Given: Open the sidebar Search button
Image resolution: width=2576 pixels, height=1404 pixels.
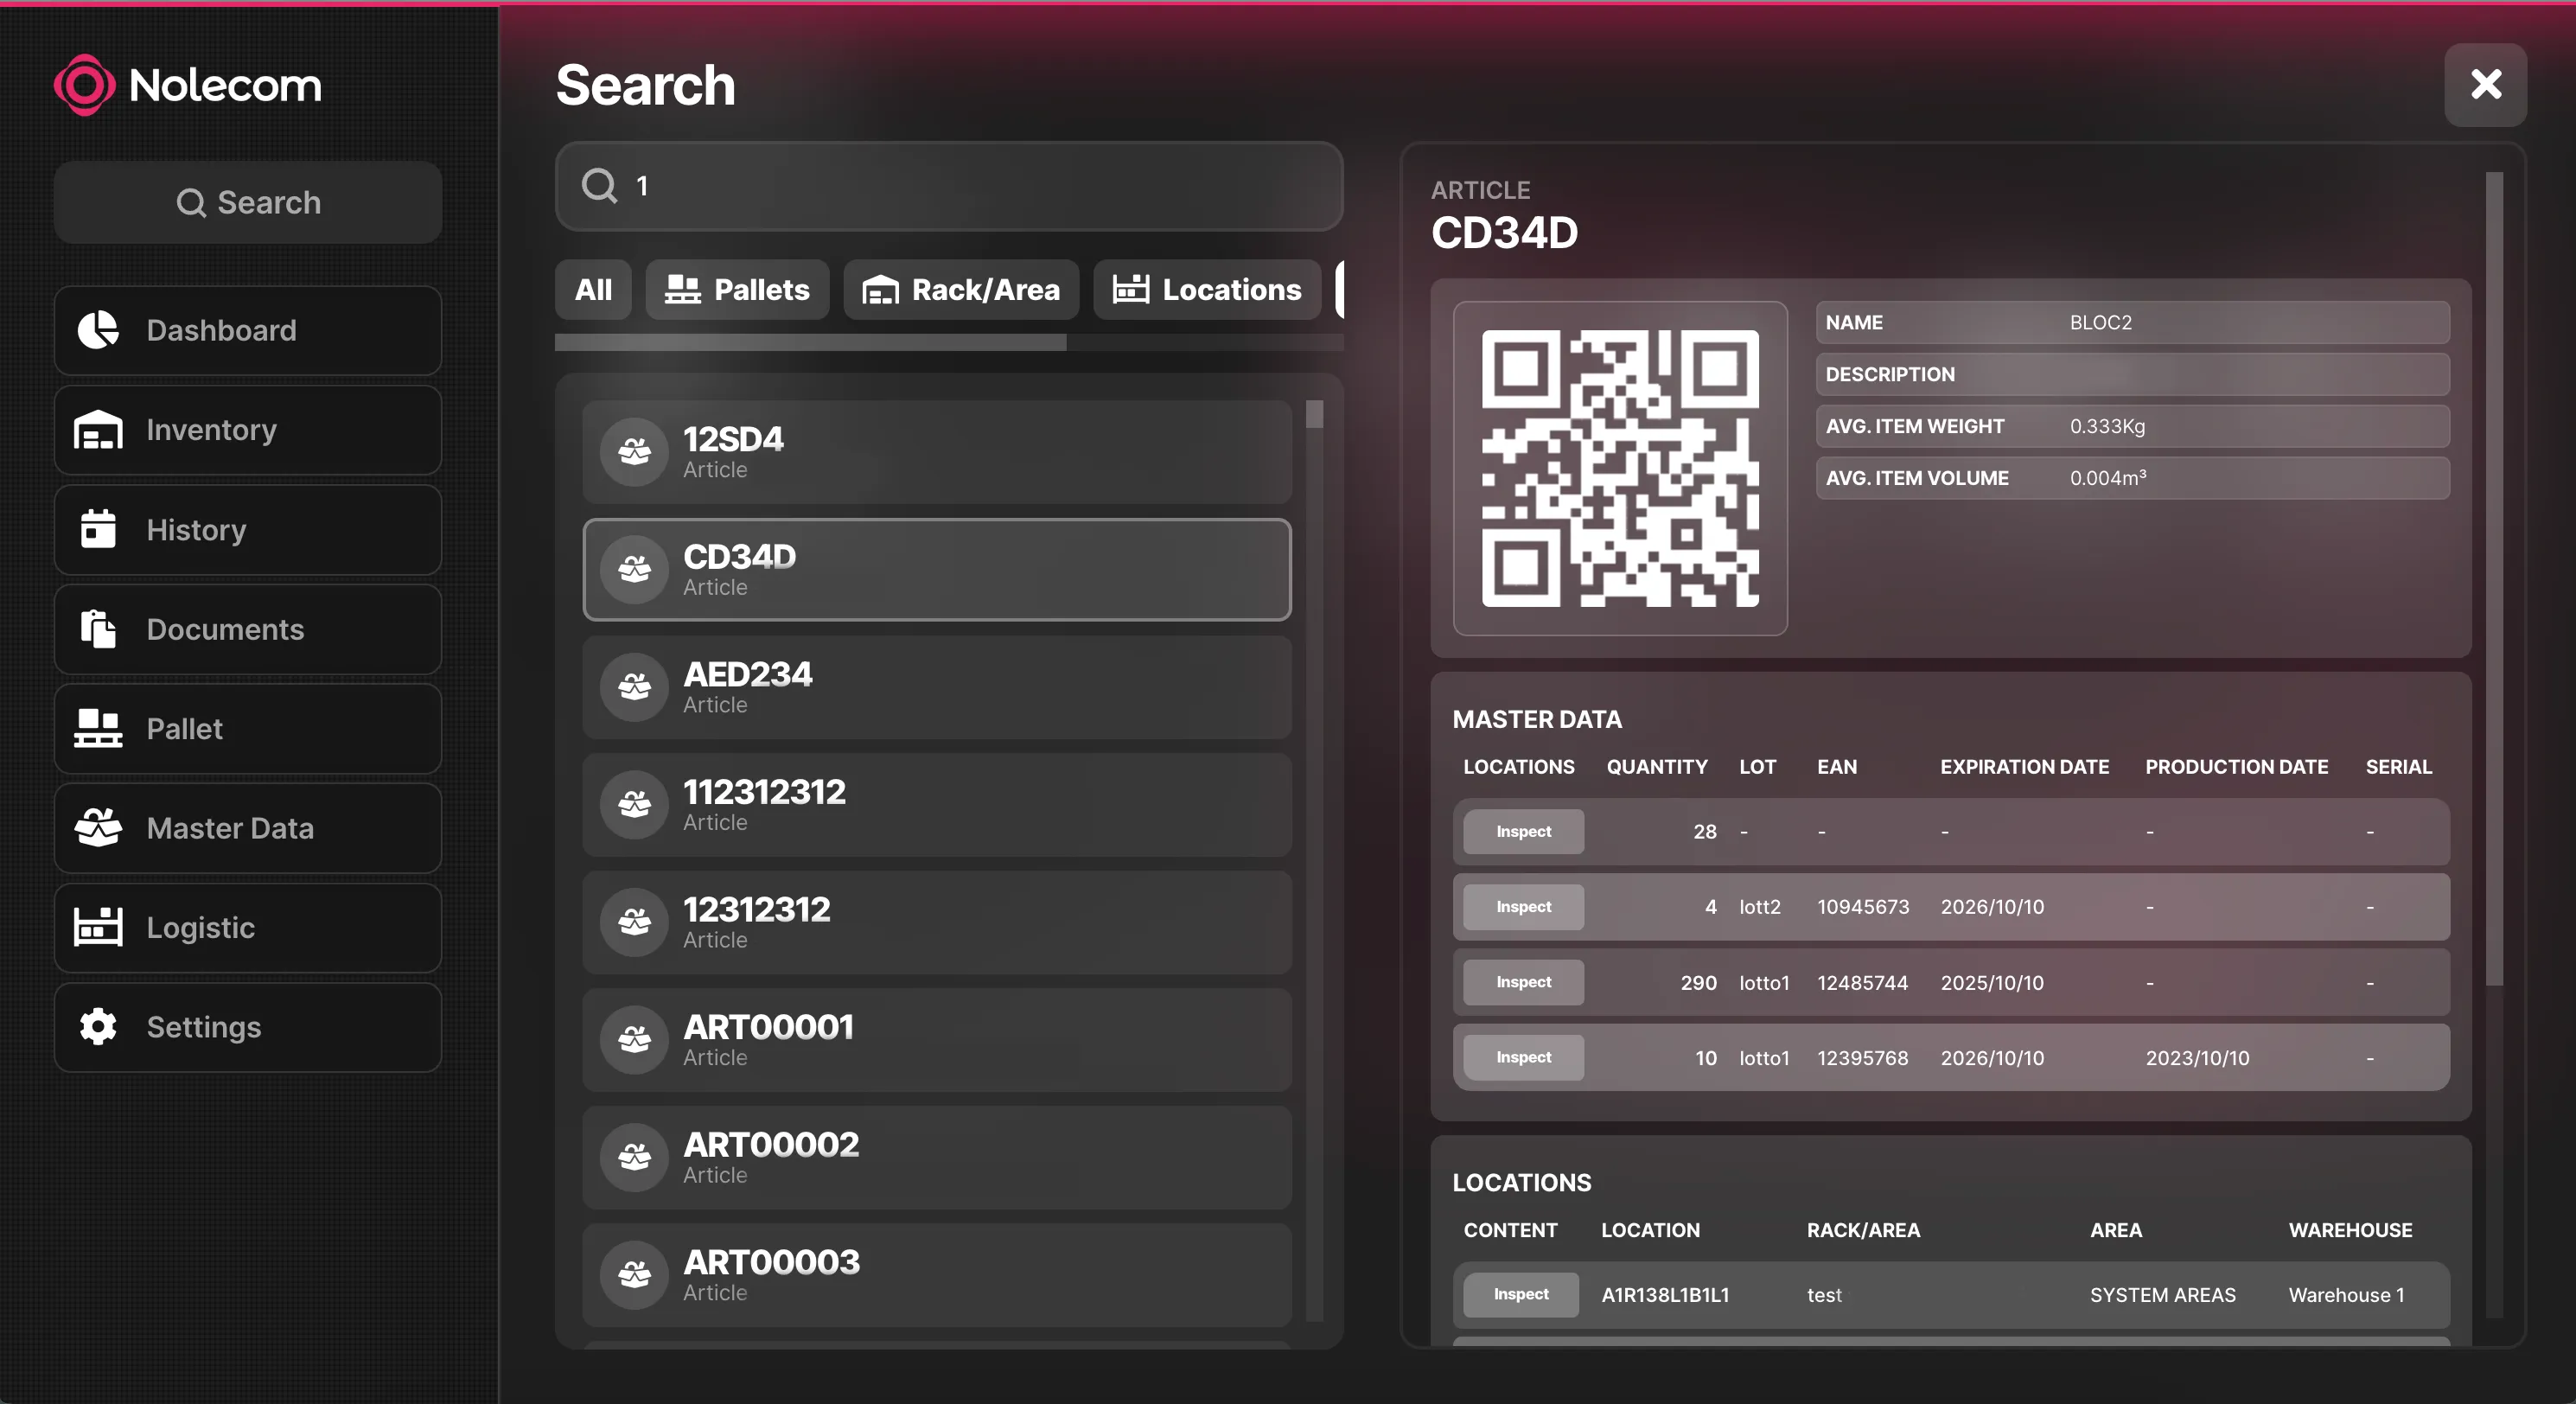Looking at the screenshot, I should point(248,203).
